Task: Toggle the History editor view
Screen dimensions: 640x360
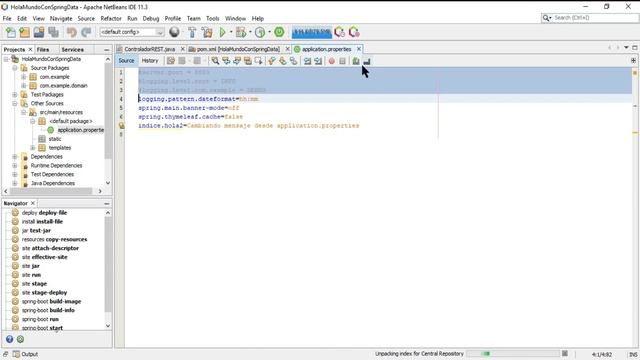Action: click(x=150, y=60)
